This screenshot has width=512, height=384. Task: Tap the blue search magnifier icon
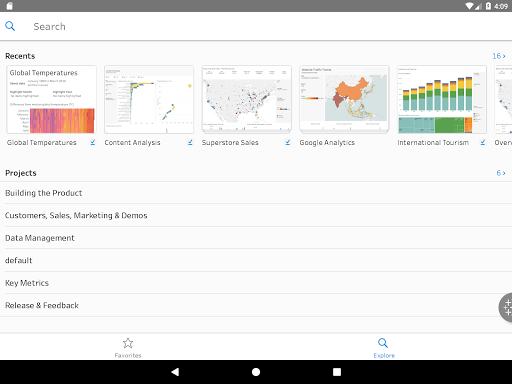point(10,26)
